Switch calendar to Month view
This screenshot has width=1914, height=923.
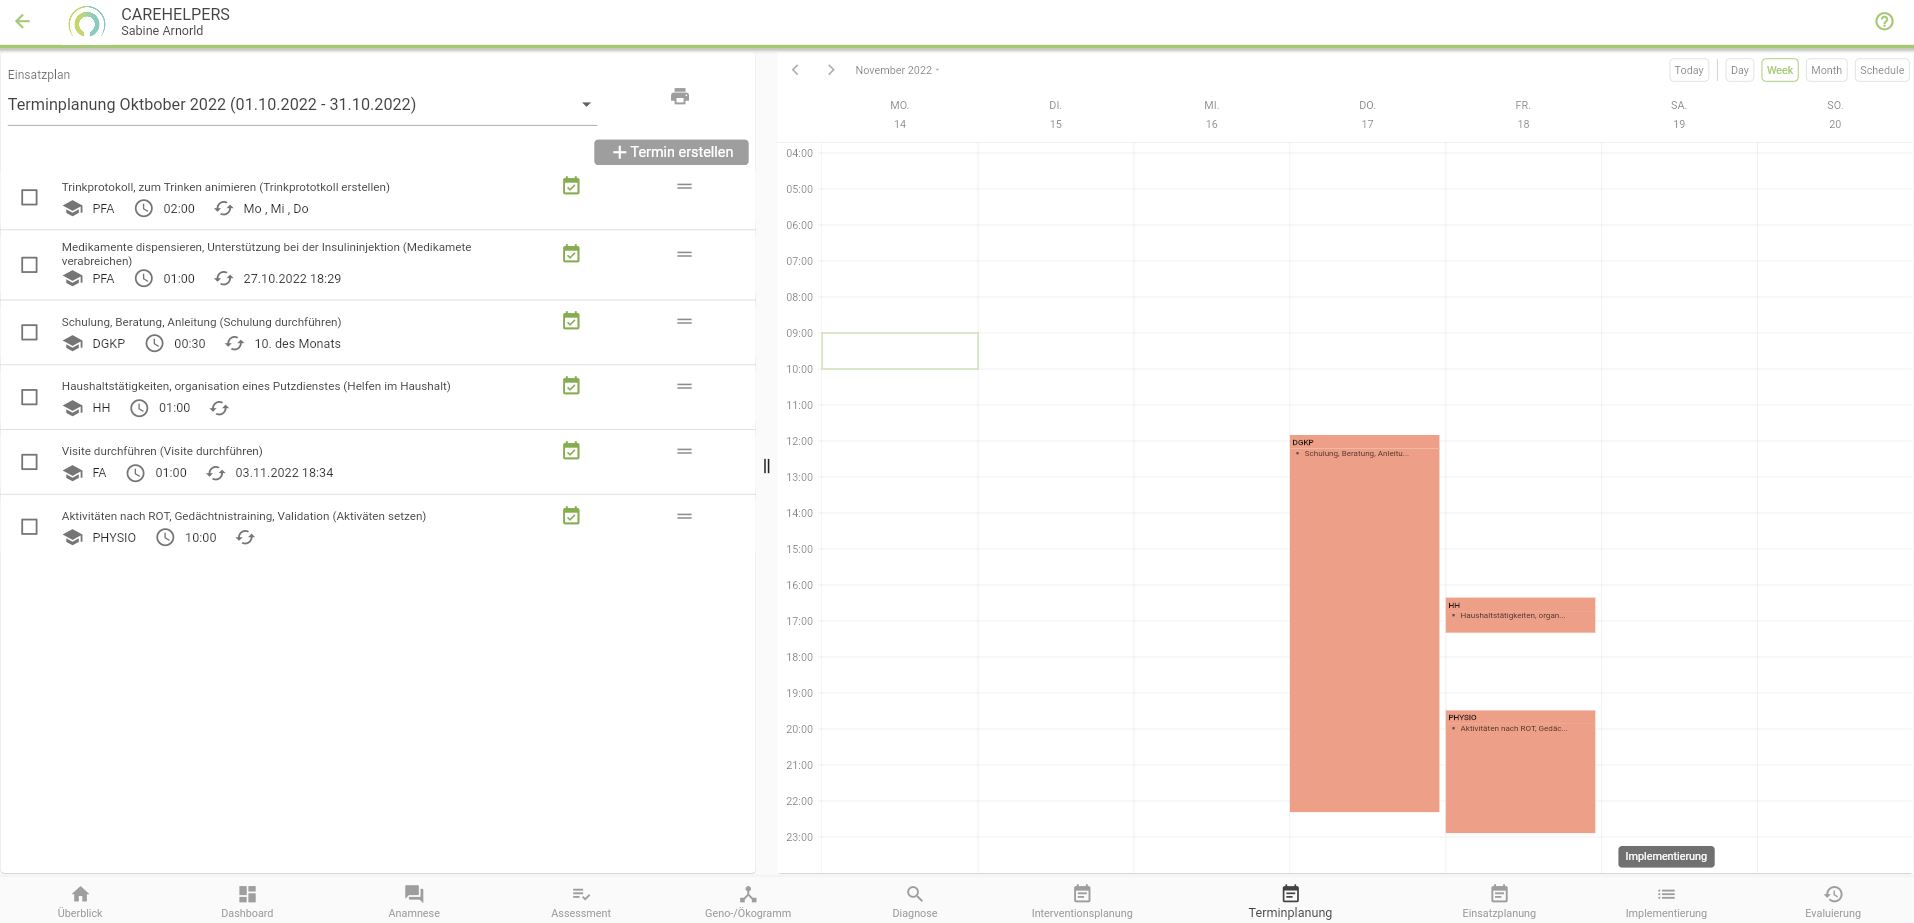coord(1825,70)
